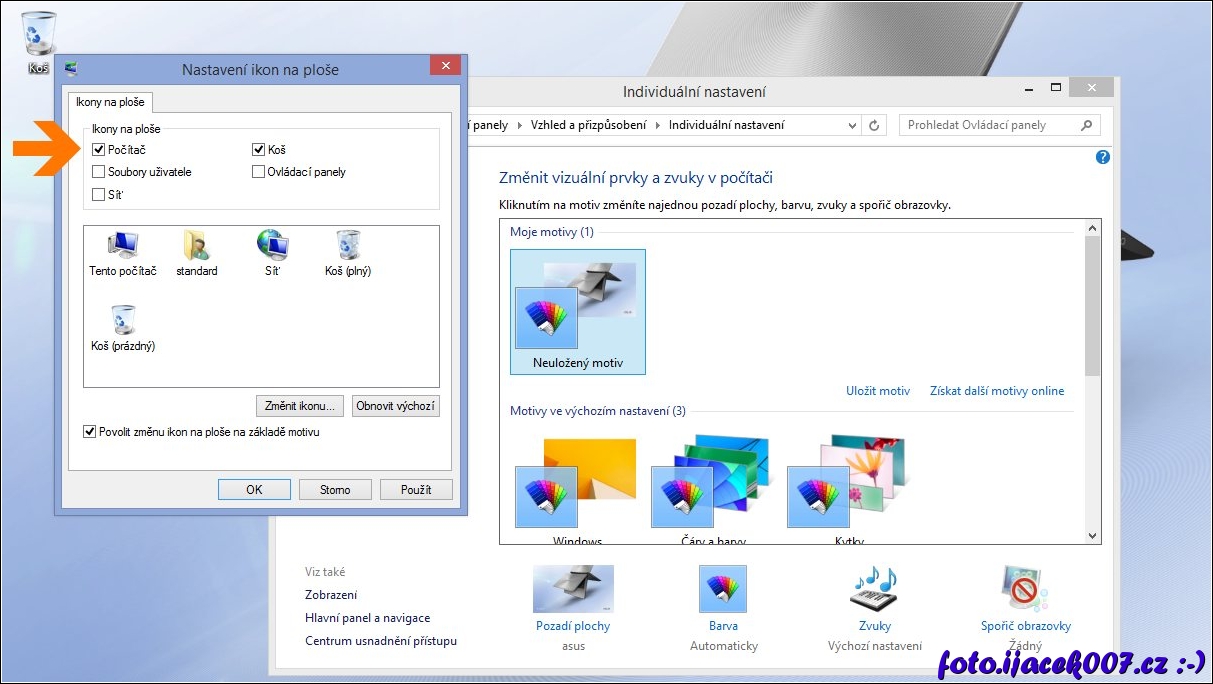
Task: Click Vzhled a přizpůsobení breadcrumb item
Action: (589, 125)
